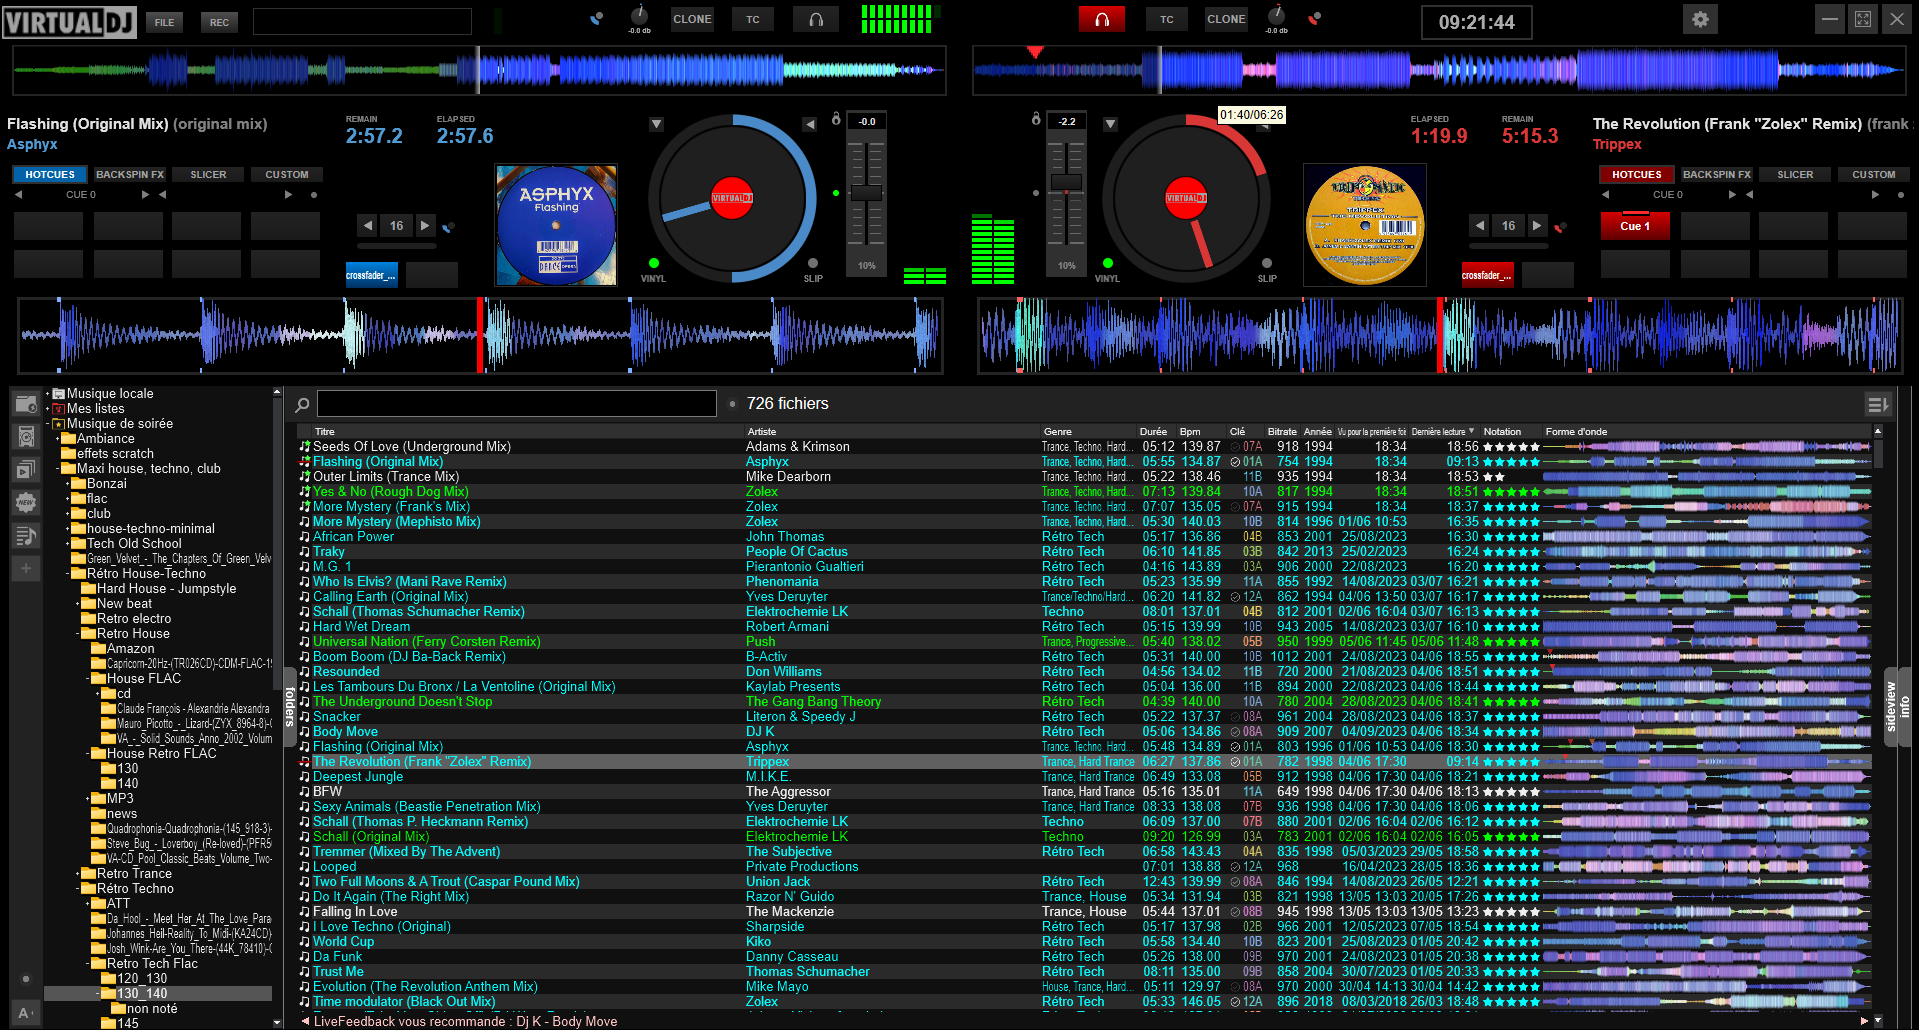Click the VirtualDJ logo
The height and width of the screenshot is (1030, 1919).
pos(69,21)
